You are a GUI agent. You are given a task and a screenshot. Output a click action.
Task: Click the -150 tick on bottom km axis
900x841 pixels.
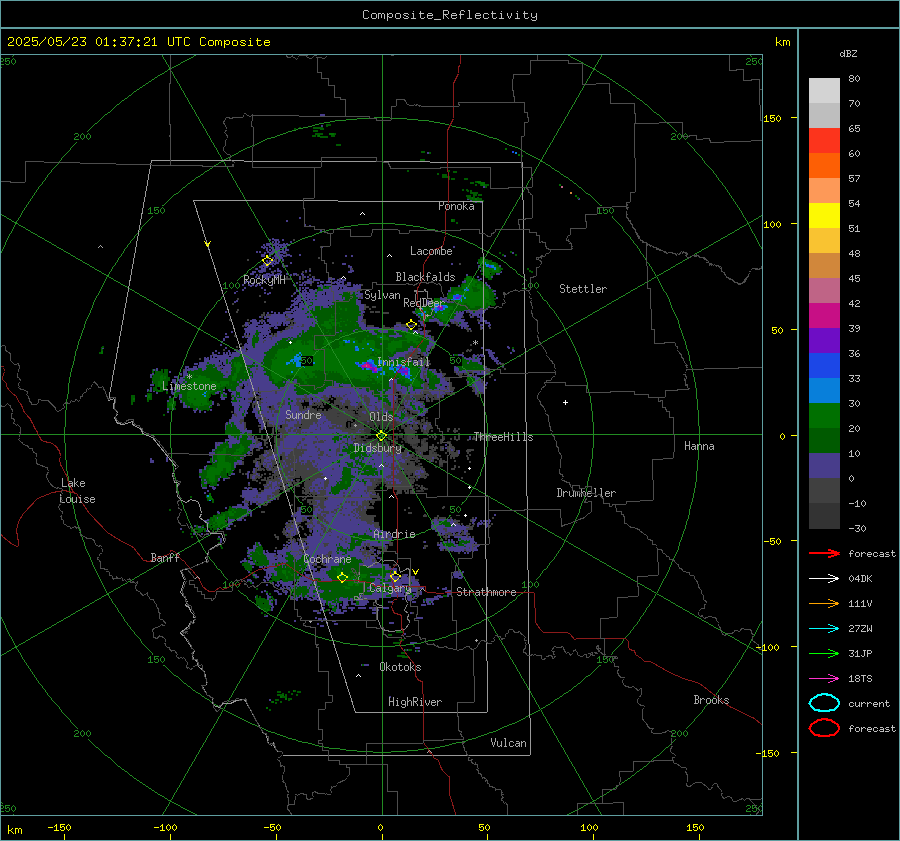click(x=59, y=827)
